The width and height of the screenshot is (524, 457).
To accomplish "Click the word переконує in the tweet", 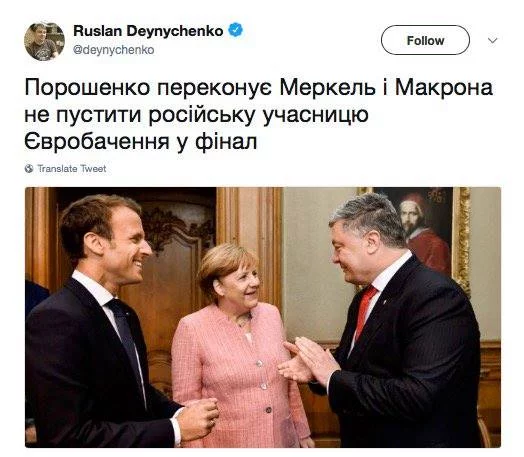I will coord(215,90).
